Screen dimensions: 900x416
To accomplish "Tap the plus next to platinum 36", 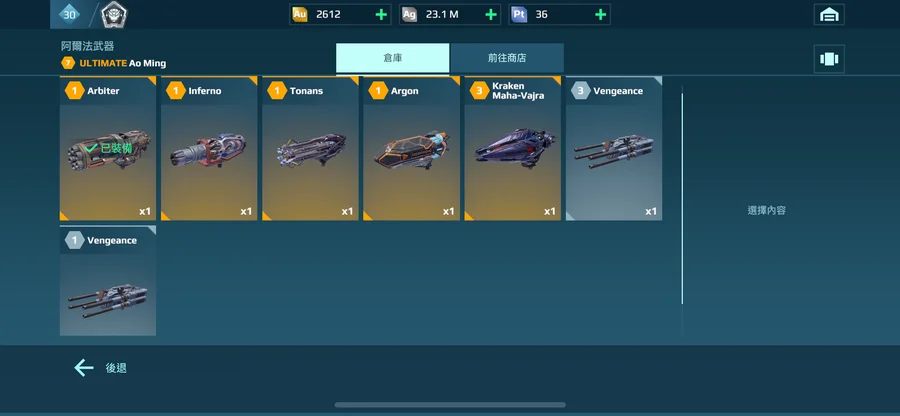I will [600, 14].
